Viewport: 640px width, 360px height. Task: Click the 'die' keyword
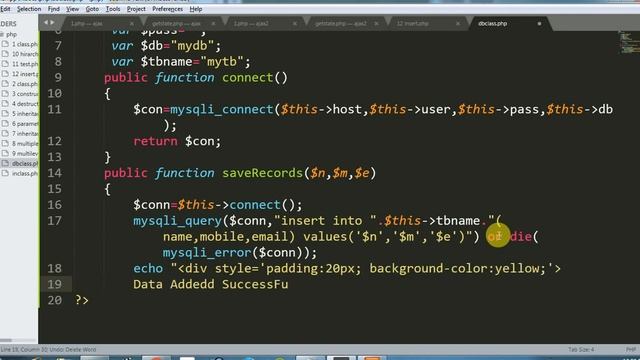[x=521, y=237]
